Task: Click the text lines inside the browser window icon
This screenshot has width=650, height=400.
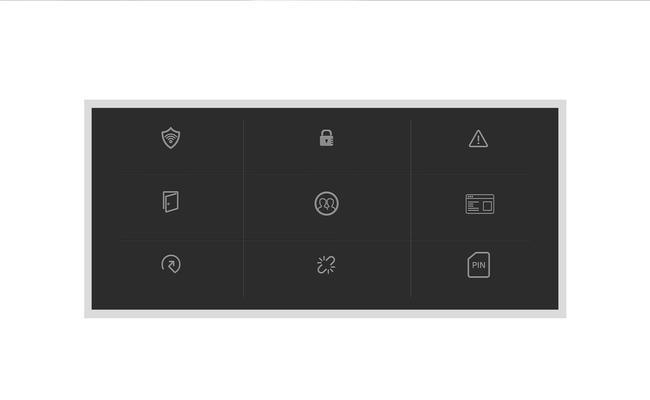Action: pos(473,206)
